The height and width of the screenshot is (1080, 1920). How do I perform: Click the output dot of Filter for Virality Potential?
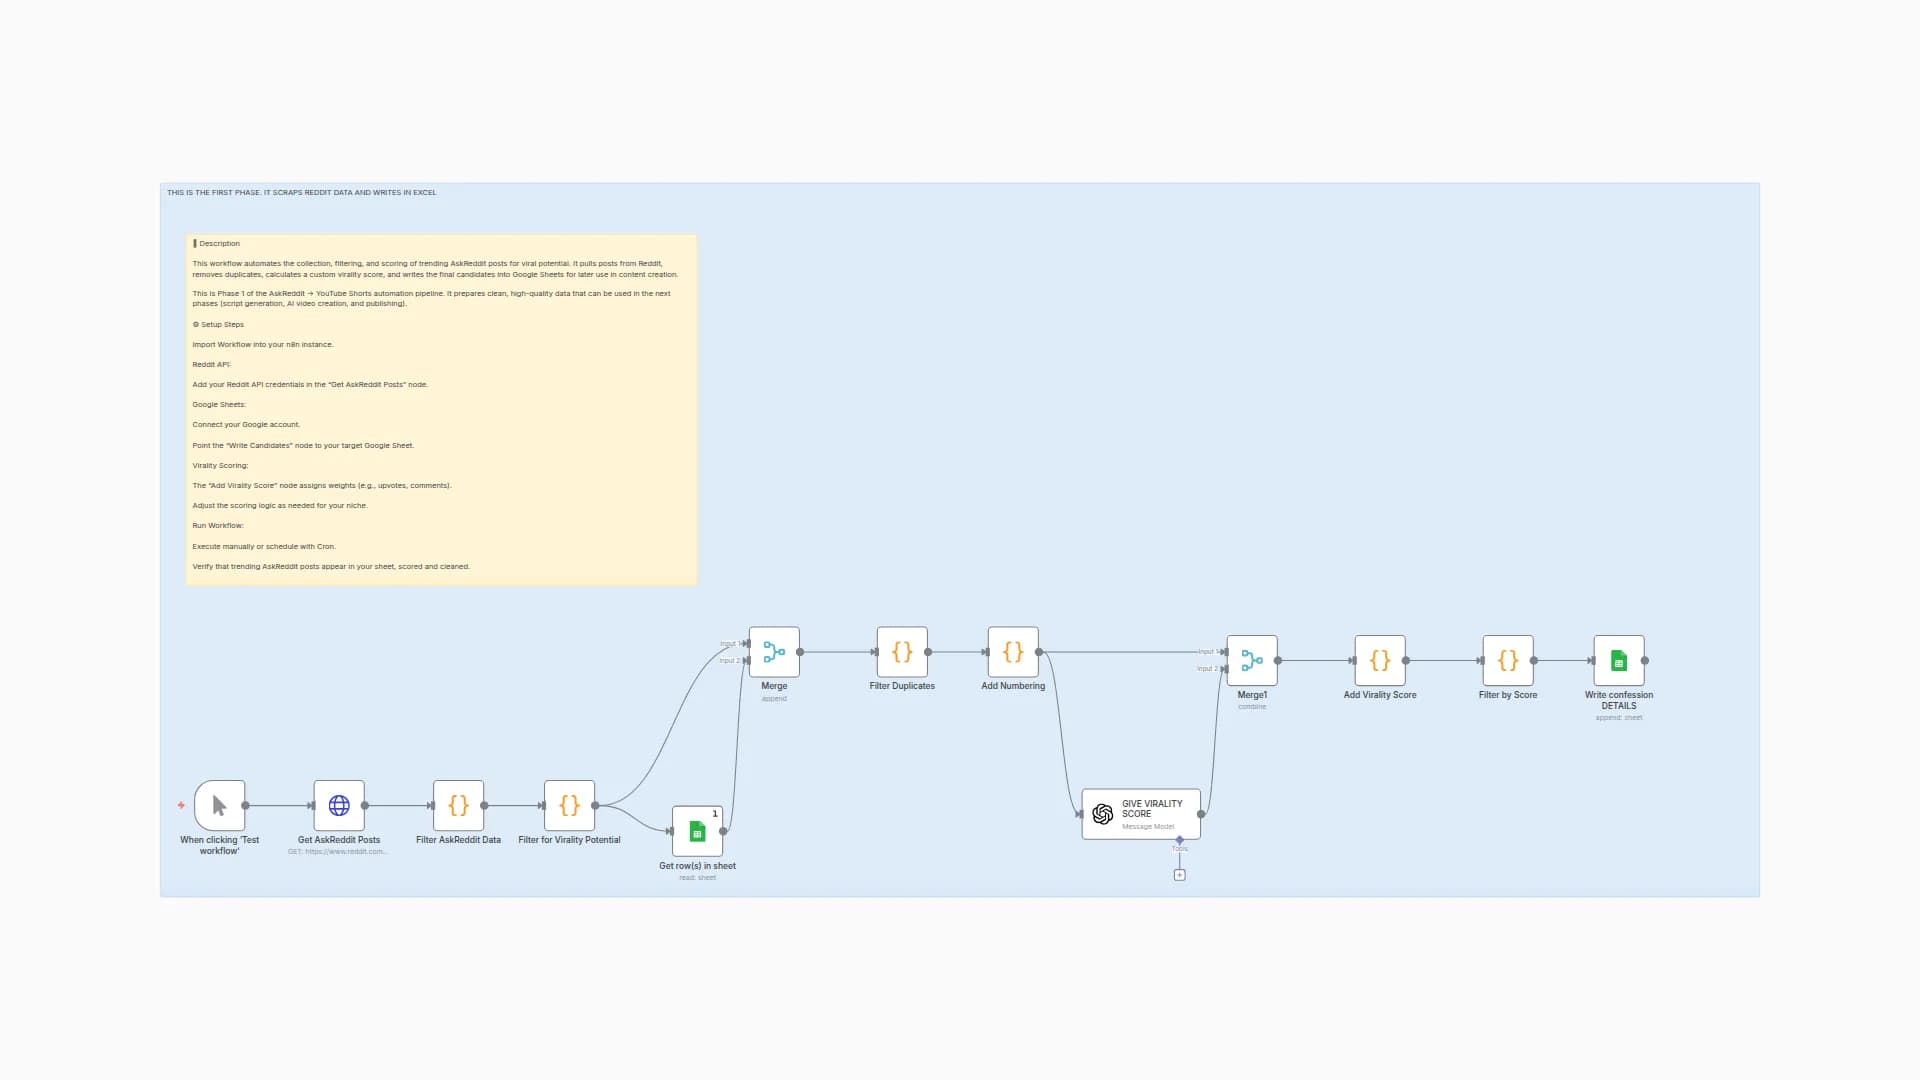pyautogui.click(x=597, y=806)
